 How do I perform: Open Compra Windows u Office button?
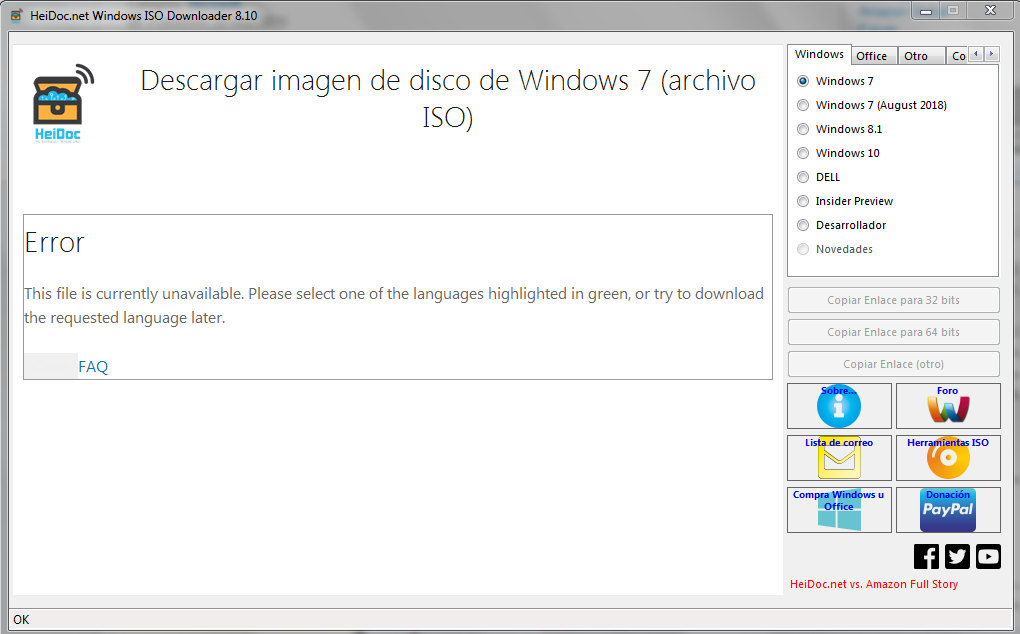(x=839, y=510)
